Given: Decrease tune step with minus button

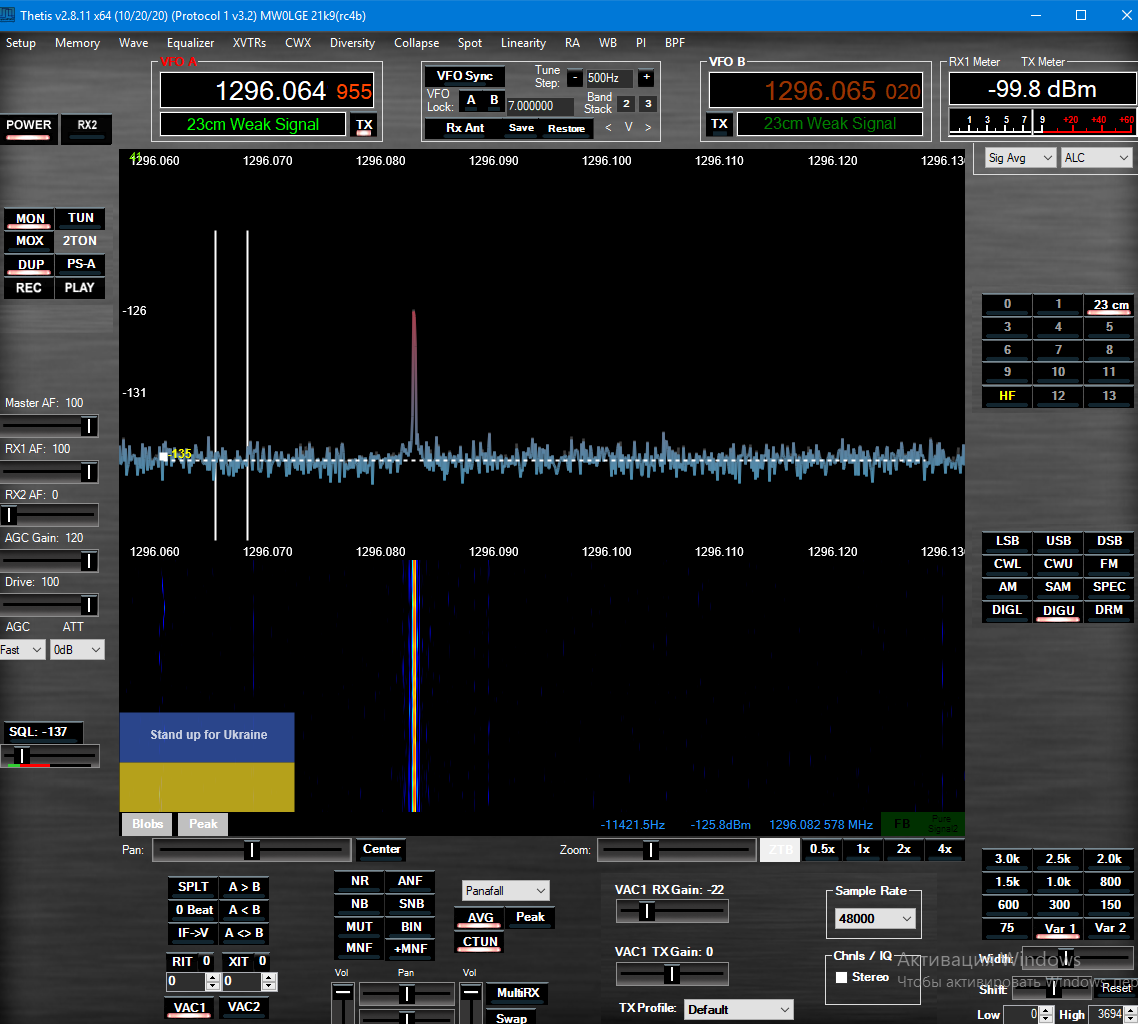Looking at the screenshot, I should [574, 77].
